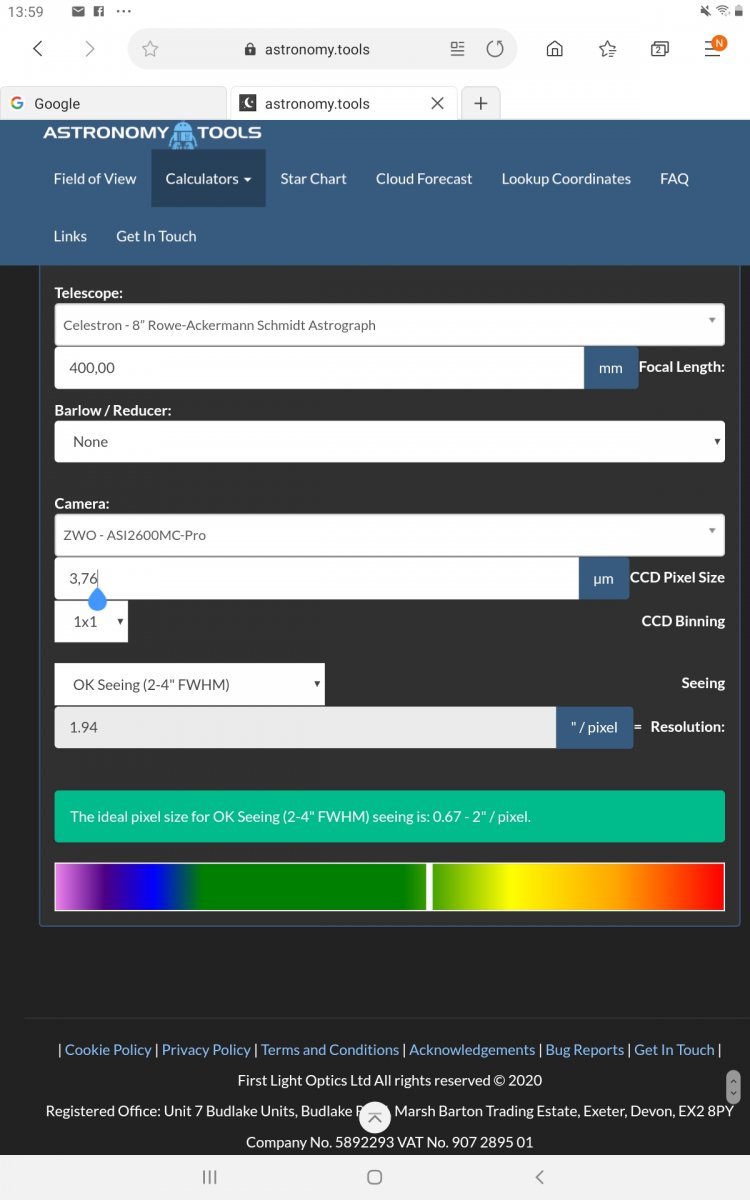Image resolution: width=750 pixels, height=1200 pixels.
Task: Open Get In Touch footer link
Action: (x=674, y=1049)
